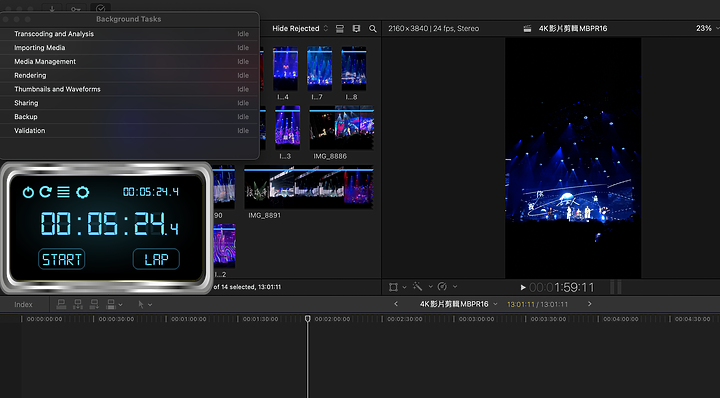Click the audio meter bars beside timecode
This screenshot has height=398, width=720.
pos(616,287)
